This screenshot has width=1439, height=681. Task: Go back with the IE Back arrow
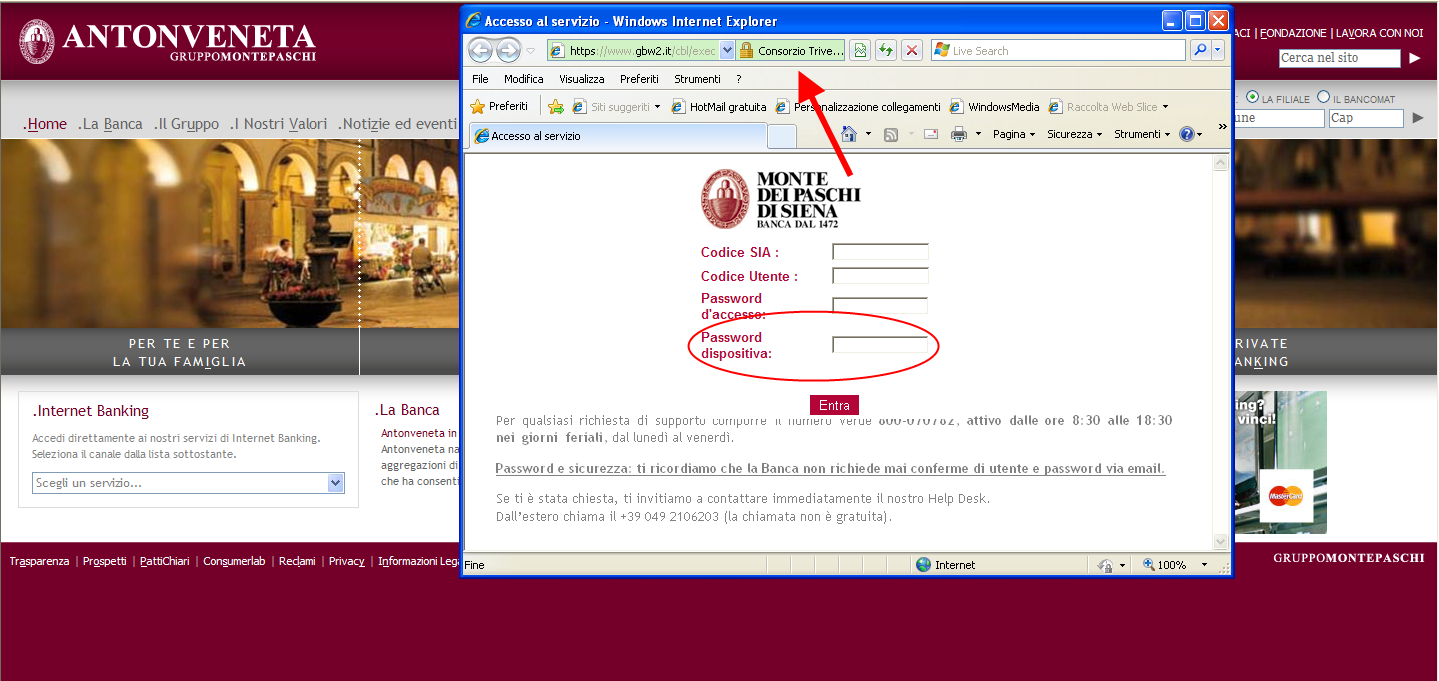[480, 50]
